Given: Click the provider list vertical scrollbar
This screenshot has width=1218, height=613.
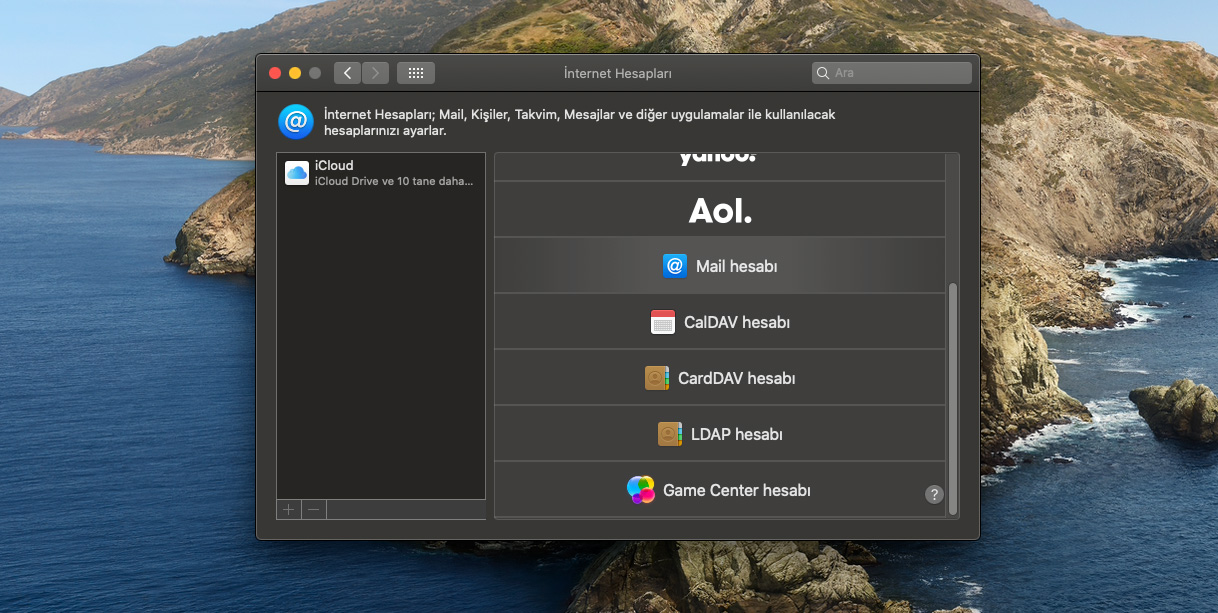Looking at the screenshot, I should (x=953, y=398).
